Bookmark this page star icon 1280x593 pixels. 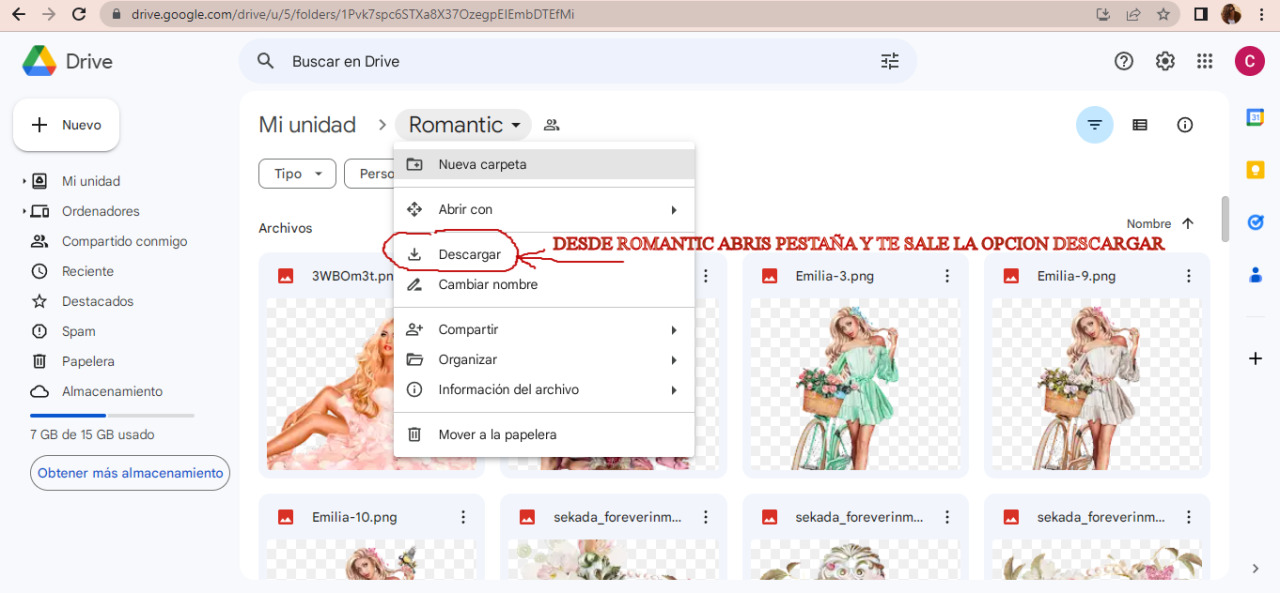(x=1163, y=15)
